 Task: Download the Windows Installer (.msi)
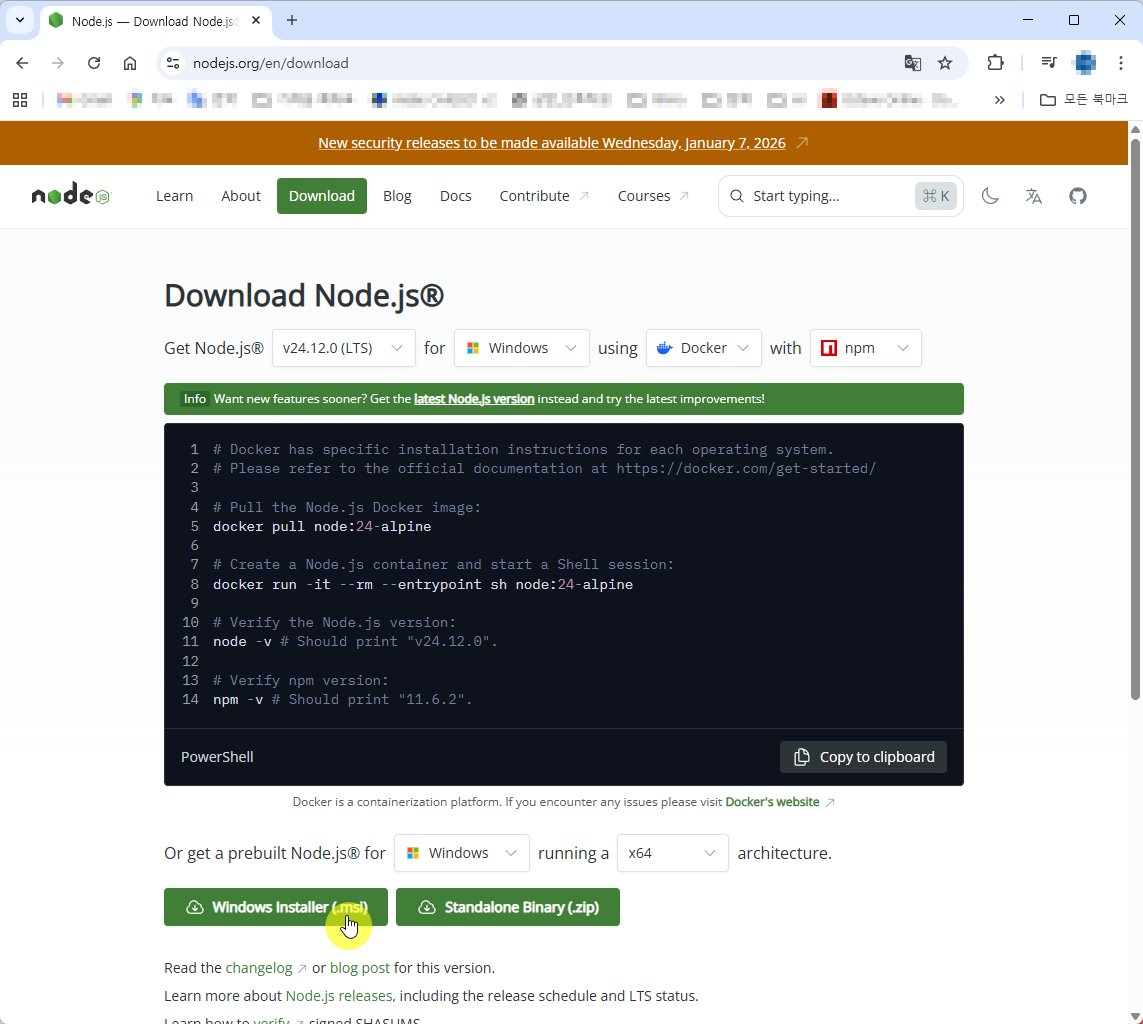tap(276, 907)
